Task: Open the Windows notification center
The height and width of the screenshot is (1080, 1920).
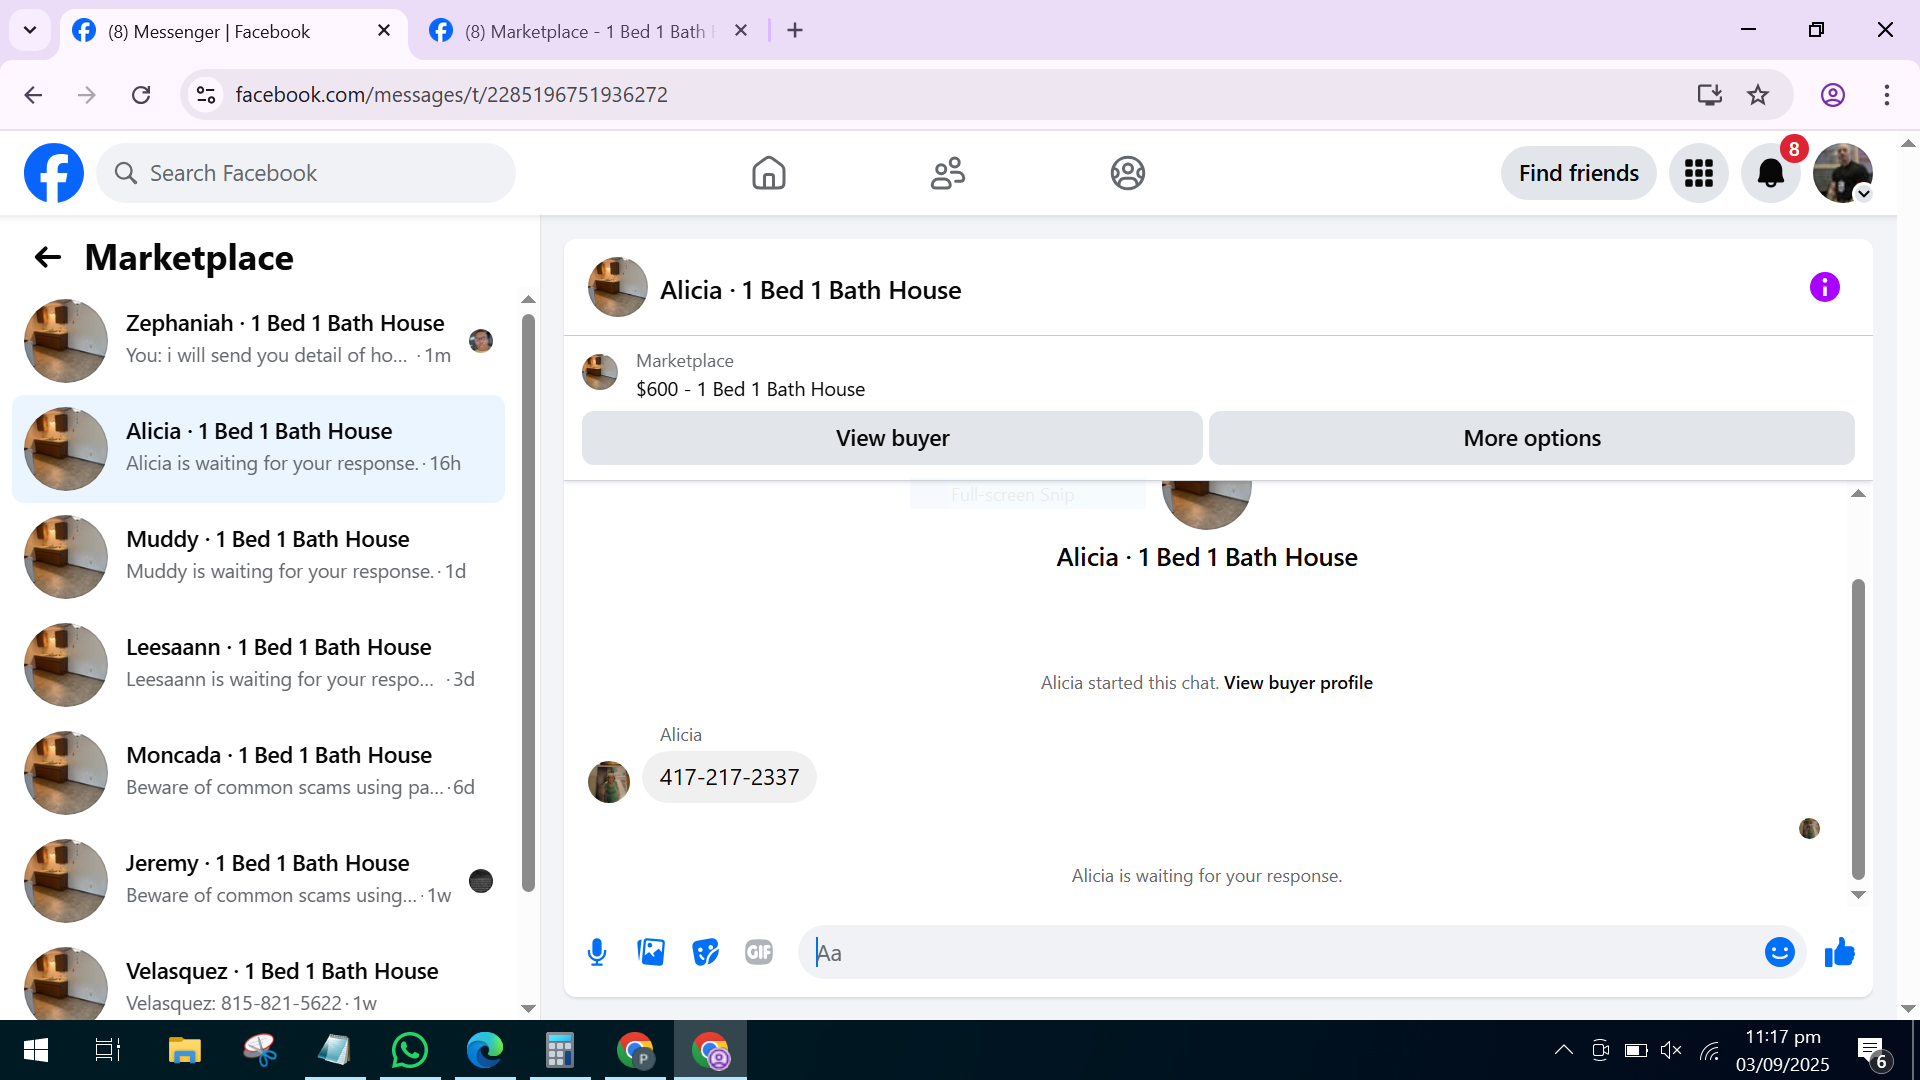Action: (x=1872, y=1051)
